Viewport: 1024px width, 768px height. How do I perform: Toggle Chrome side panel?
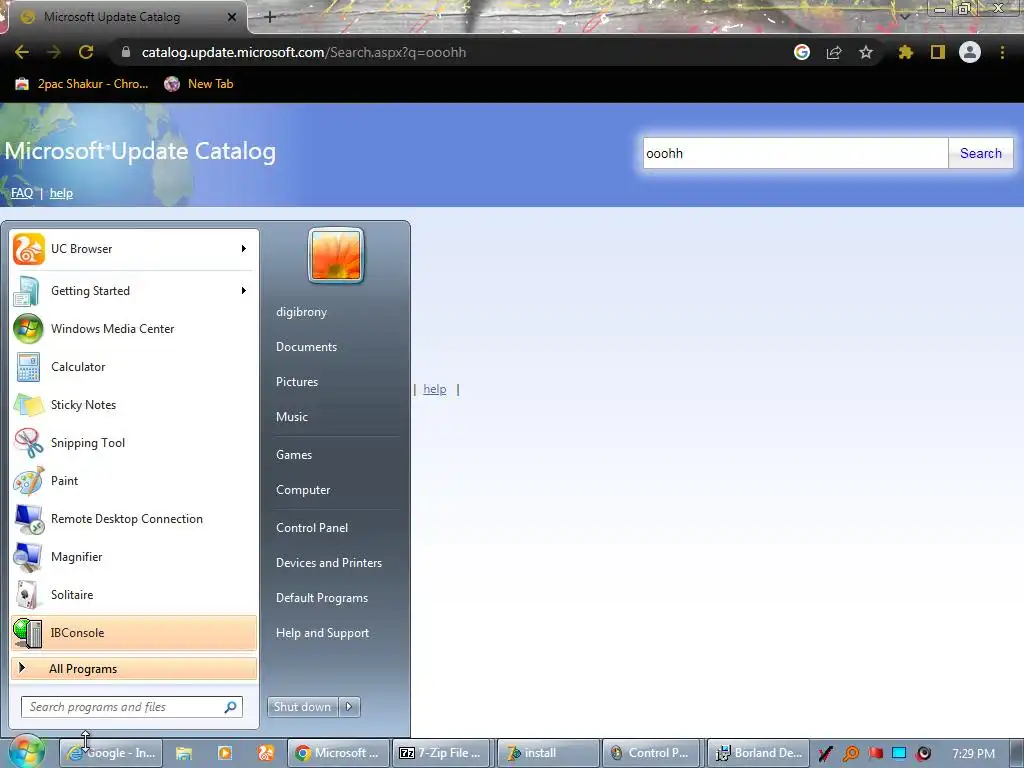[938, 52]
